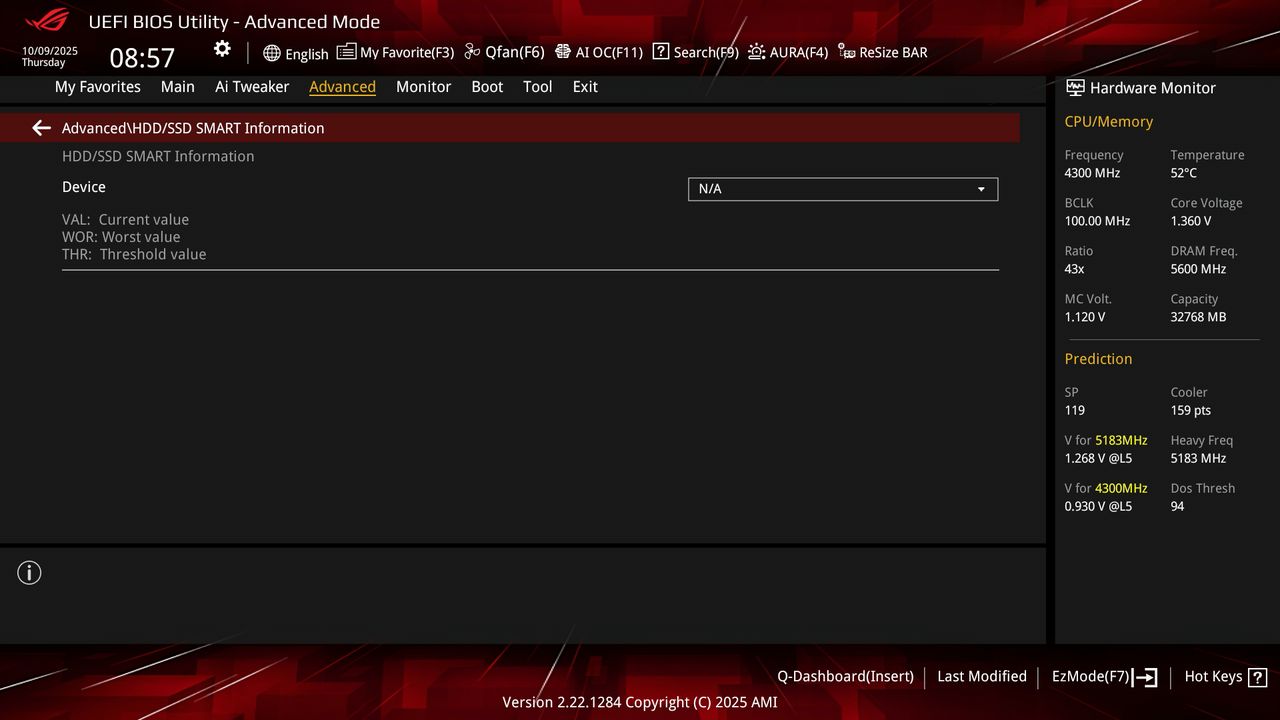Go back using the arrow button
The height and width of the screenshot is (720, 1280).
[40, 128]
